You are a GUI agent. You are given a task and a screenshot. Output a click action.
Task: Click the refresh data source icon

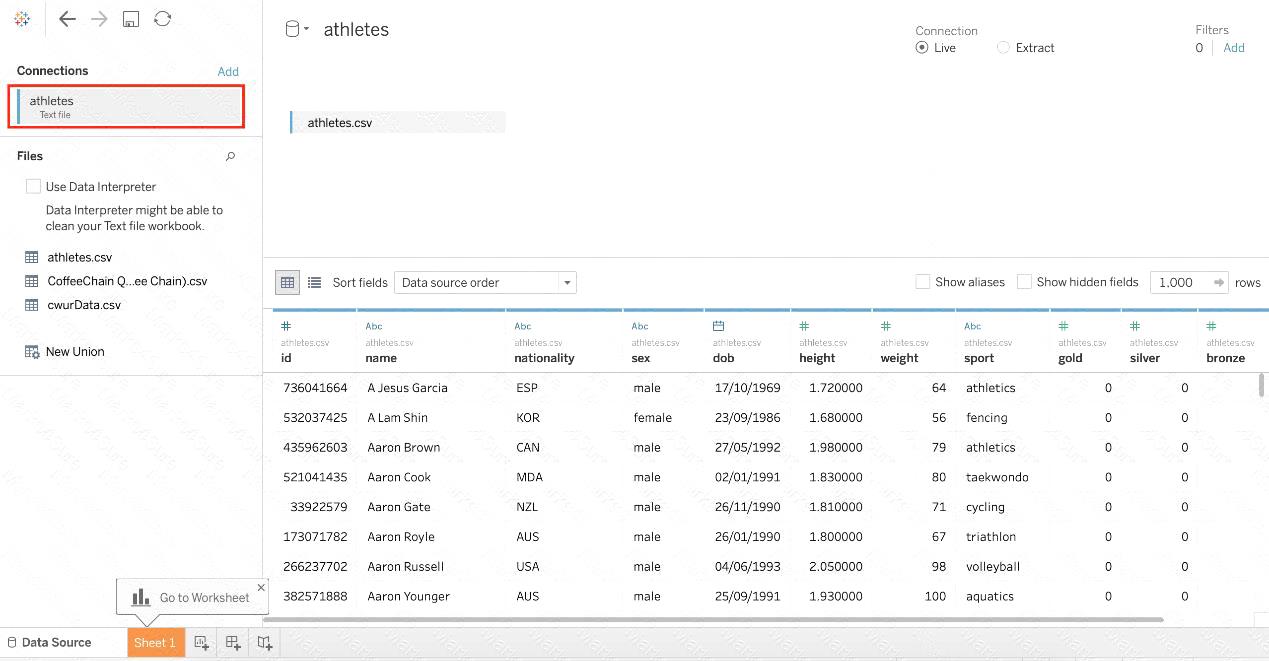[x=162, y=19]
